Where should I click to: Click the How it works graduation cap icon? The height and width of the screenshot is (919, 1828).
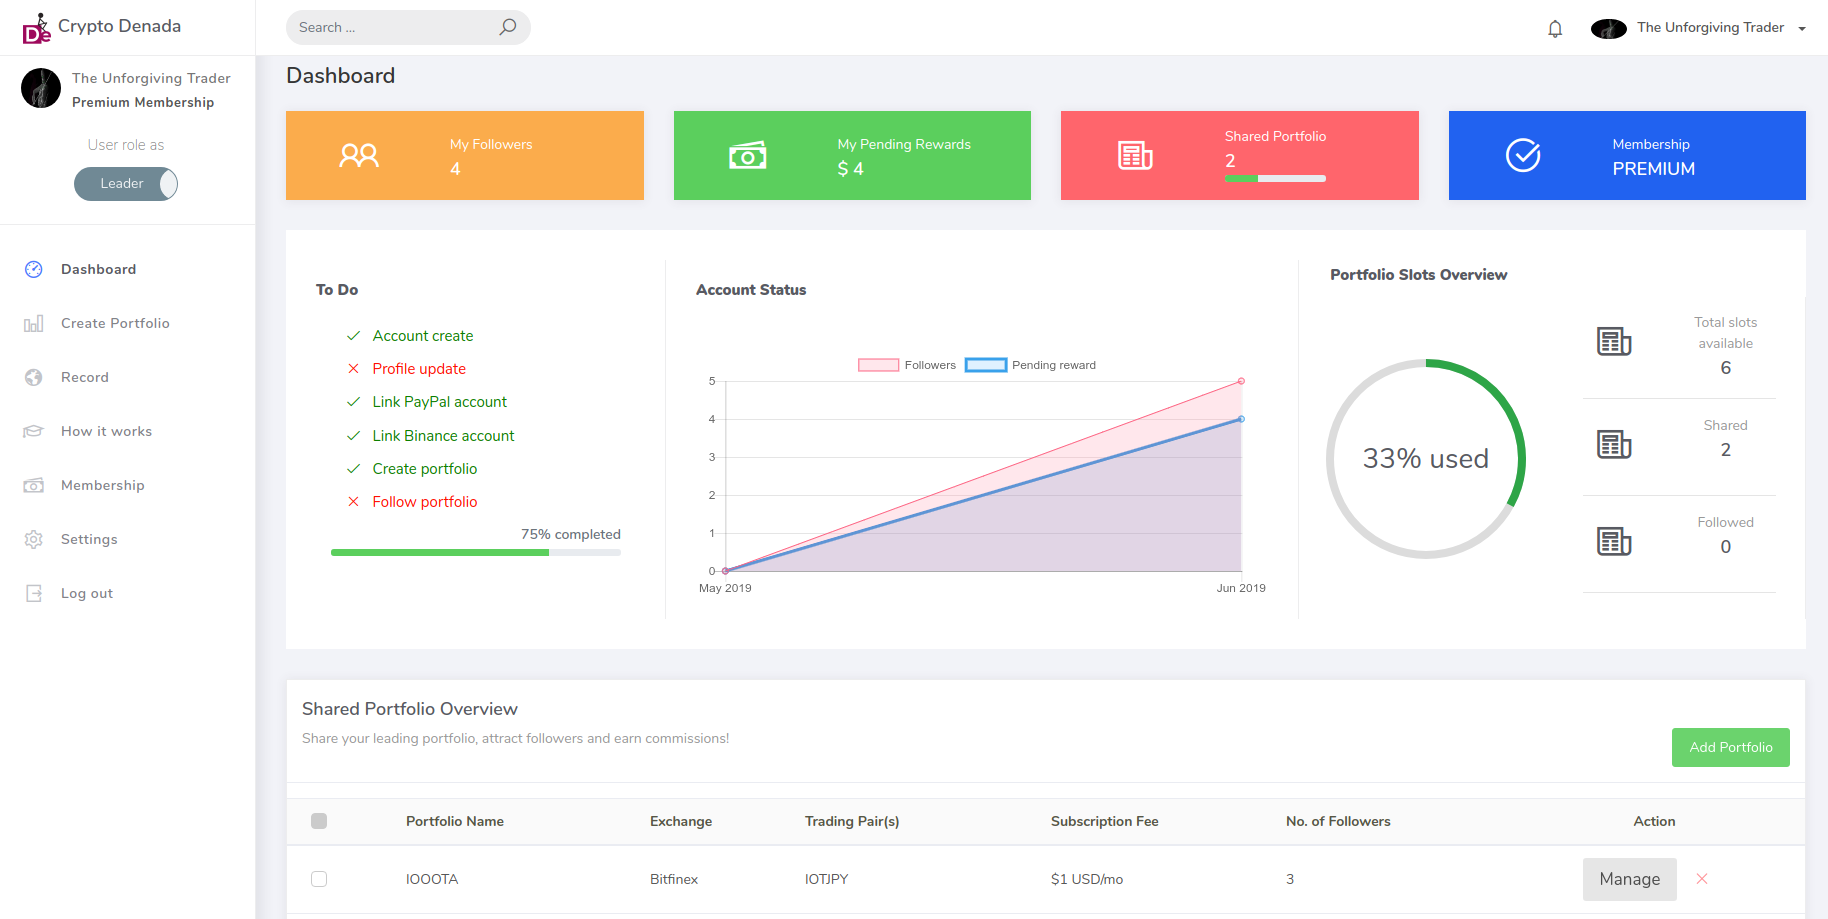pos(34,431)
